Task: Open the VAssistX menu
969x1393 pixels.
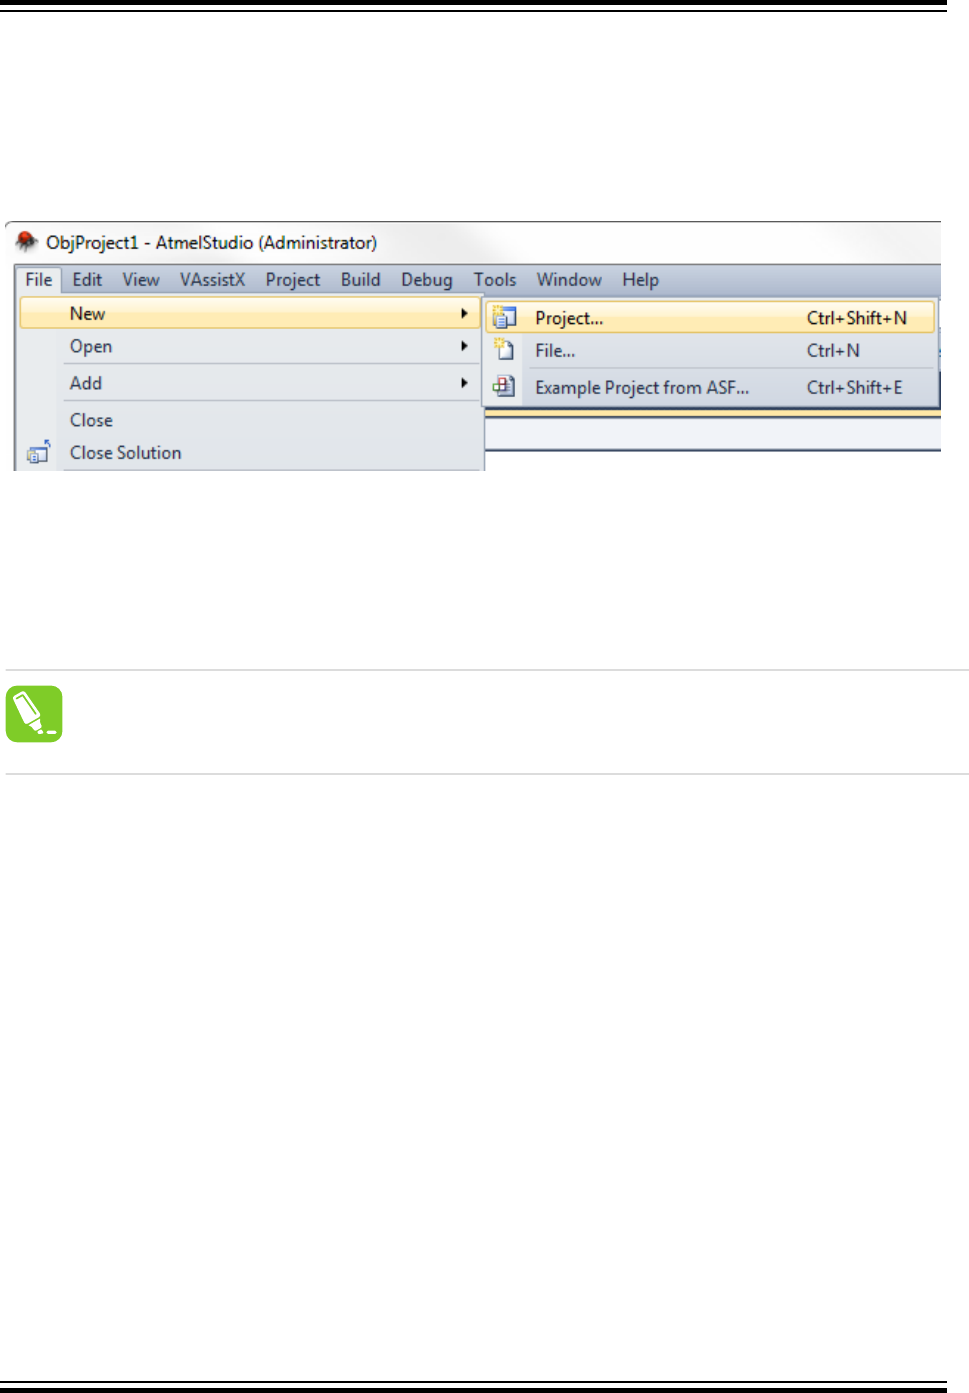Action: click(212, 280)
